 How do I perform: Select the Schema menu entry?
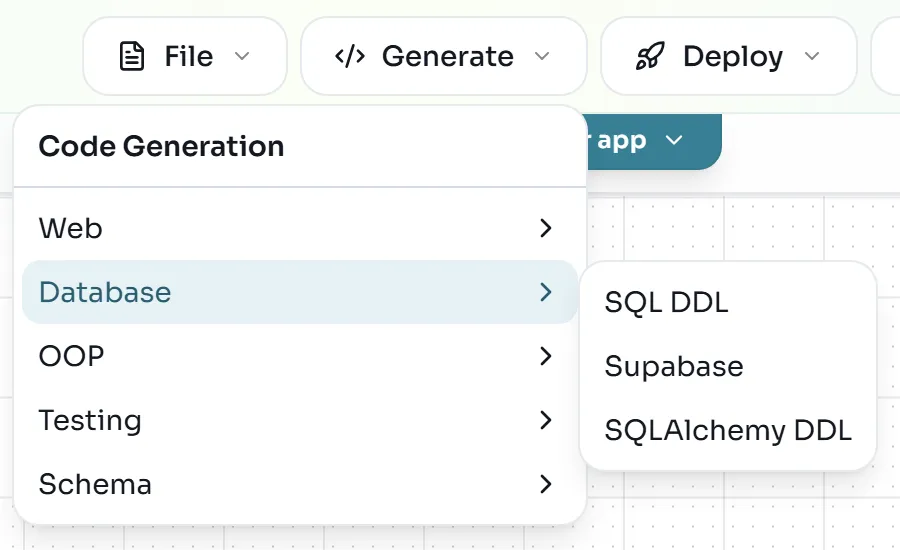(300, 484)
